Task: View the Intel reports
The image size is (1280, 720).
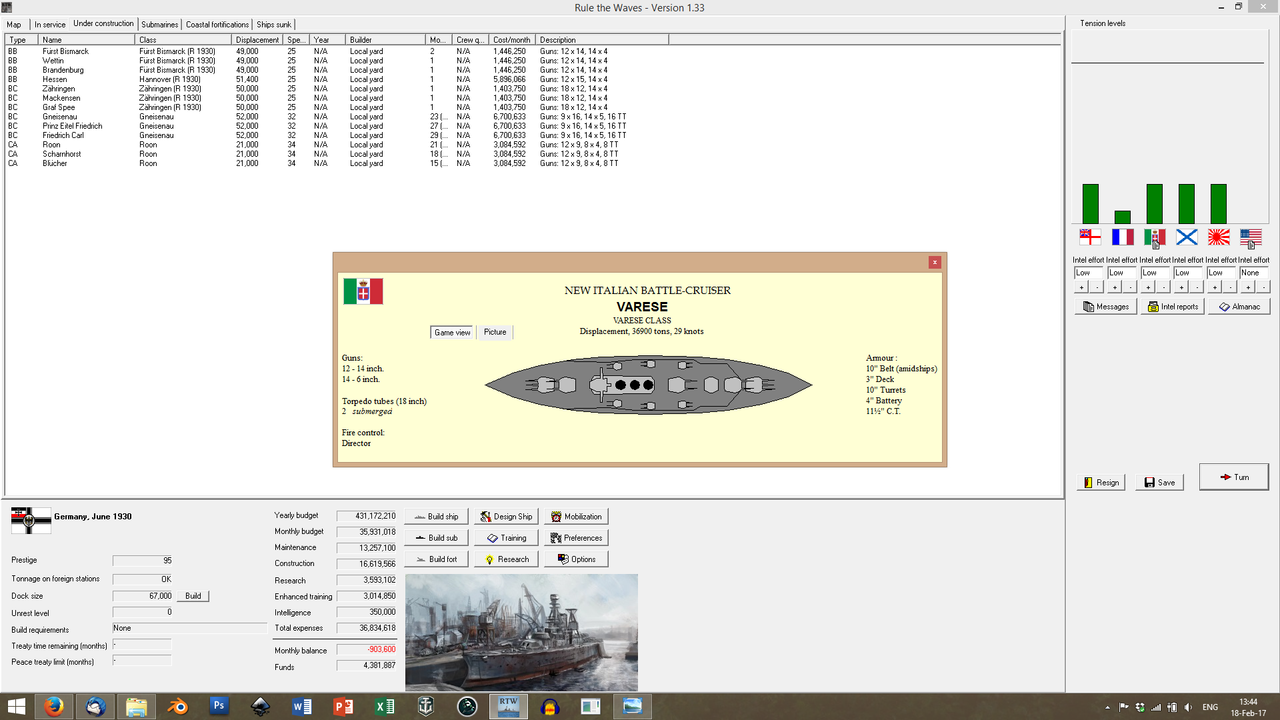Action: (x=1172, y=306)
